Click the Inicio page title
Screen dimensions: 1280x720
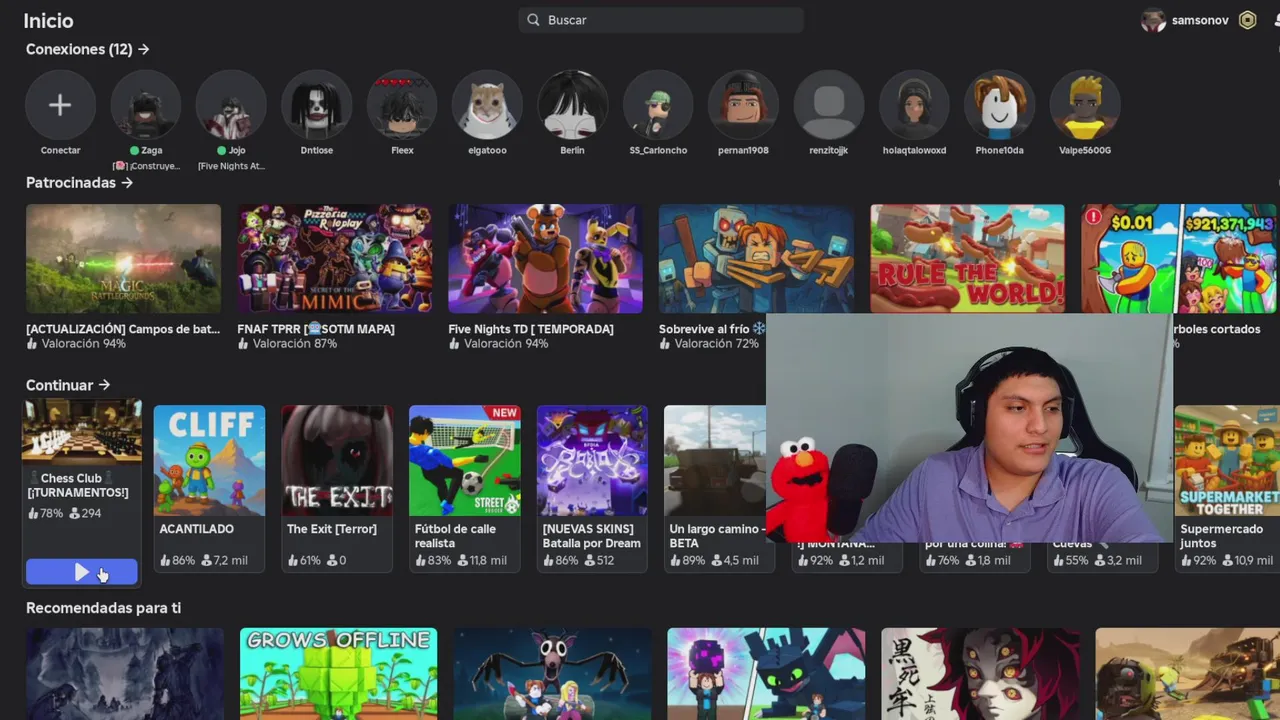tap(48, 21)
